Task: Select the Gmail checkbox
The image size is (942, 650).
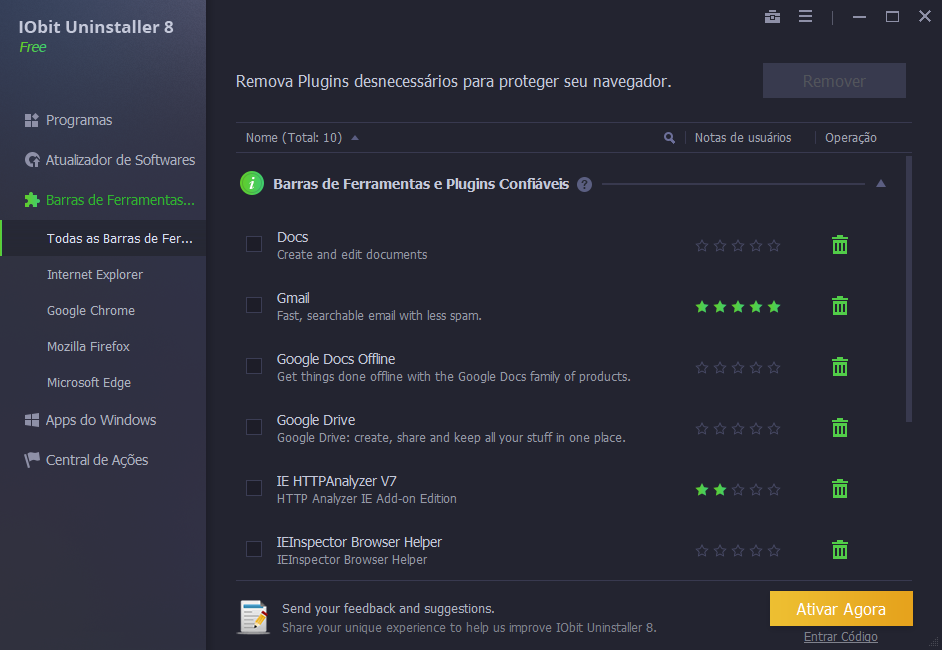Action: [x=254, y=305]
